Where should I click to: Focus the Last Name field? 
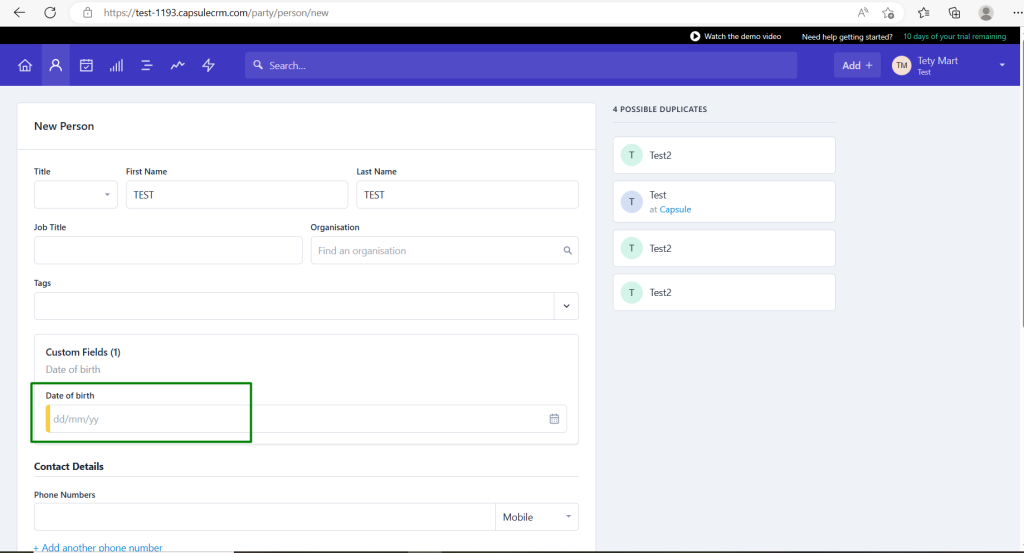point(468,195)
